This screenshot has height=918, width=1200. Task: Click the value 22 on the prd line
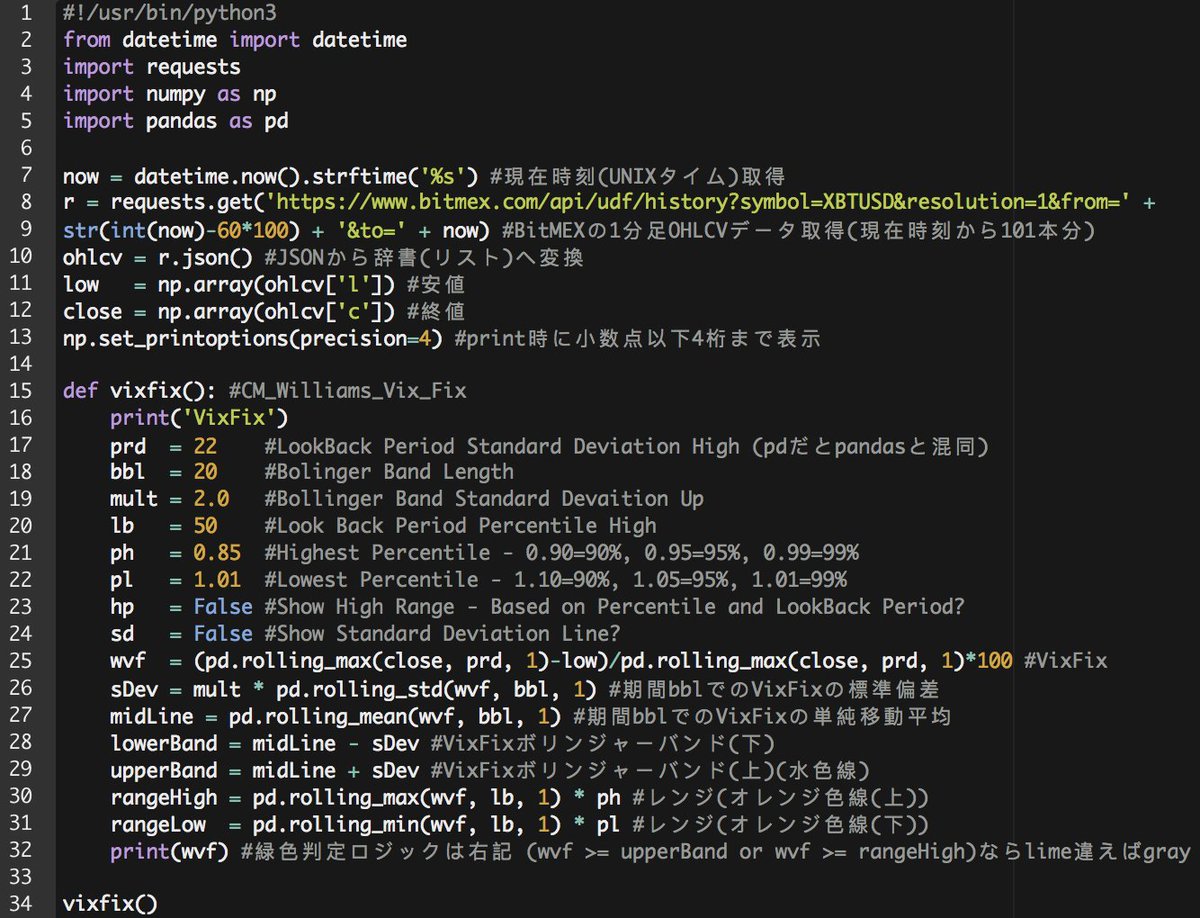pyautogui.click(x=206, y=445)
